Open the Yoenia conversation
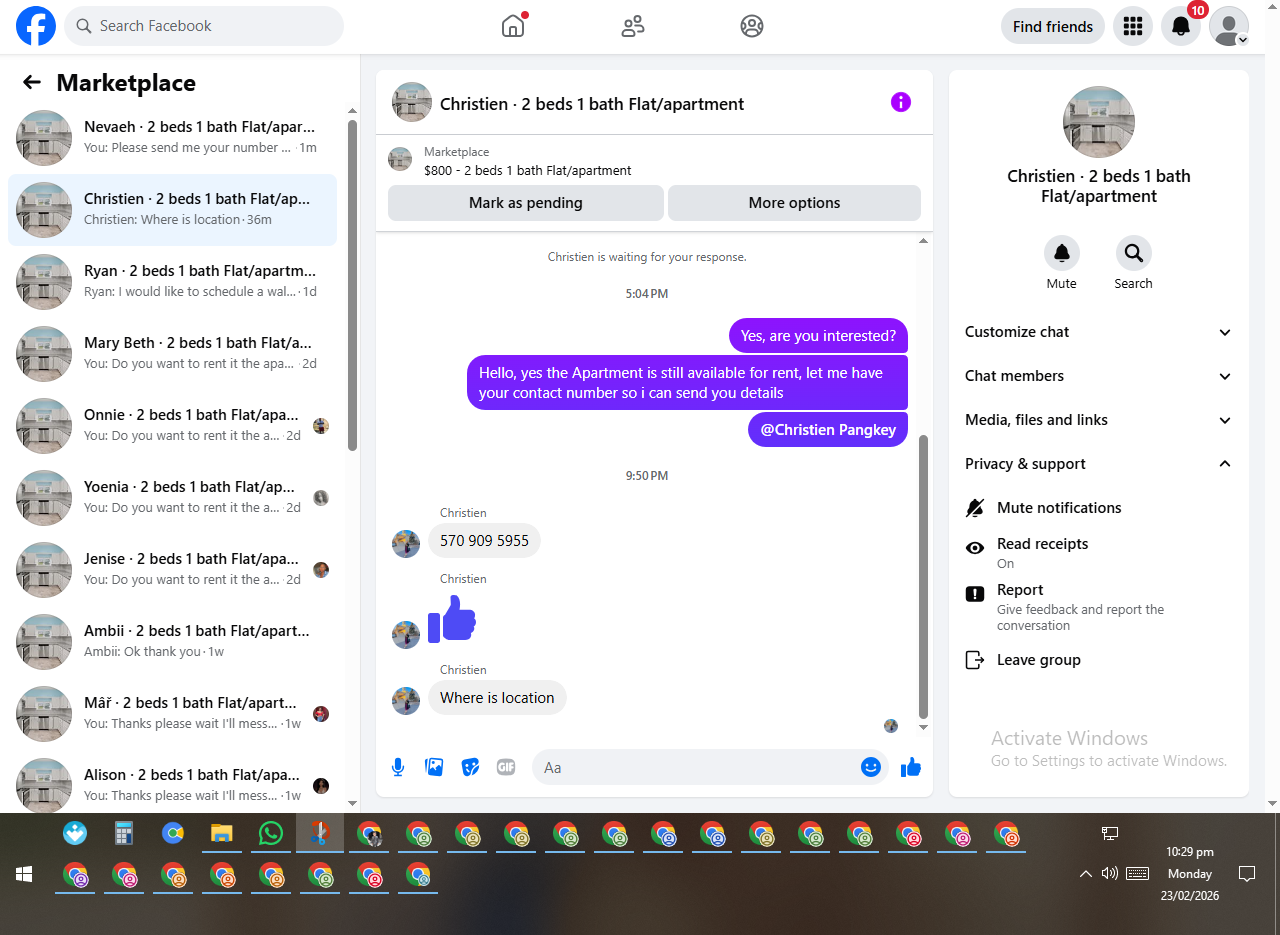 (x=172, y=498)
